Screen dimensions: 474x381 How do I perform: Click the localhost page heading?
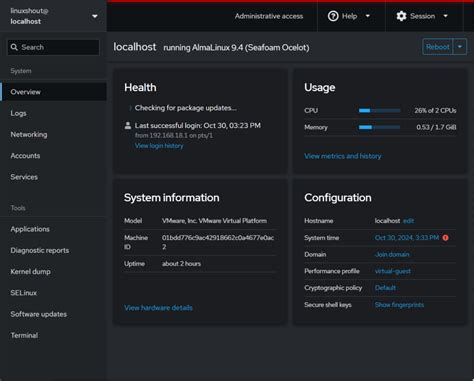tap(135, 47)
